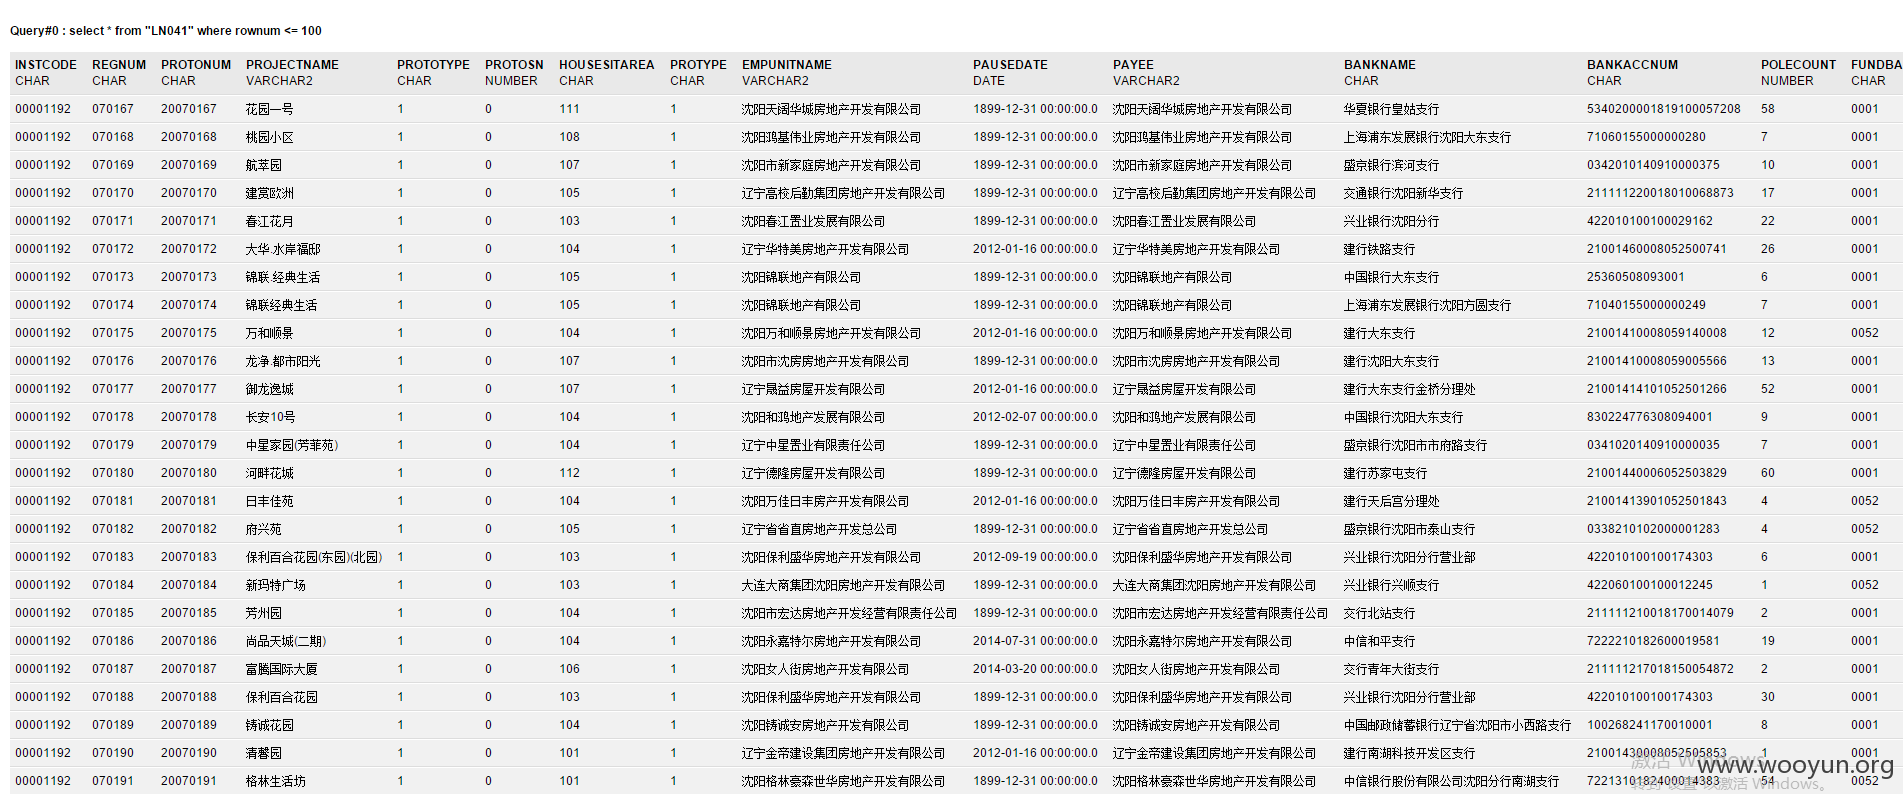This screenshot has height=794, width=1903.
Task: Select PROTONUM cell 20070186
Action: [x=189, y=641]
